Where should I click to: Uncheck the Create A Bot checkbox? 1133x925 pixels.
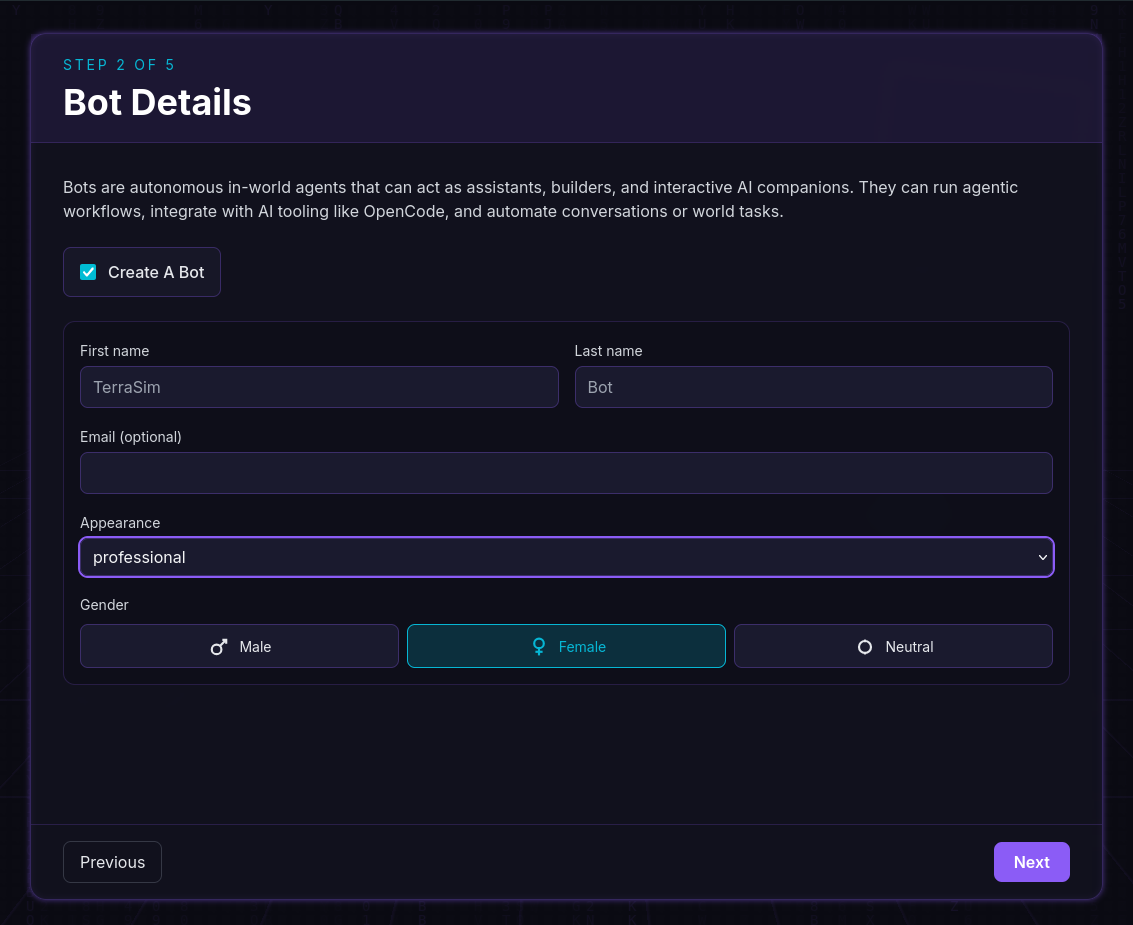[88, 272]
